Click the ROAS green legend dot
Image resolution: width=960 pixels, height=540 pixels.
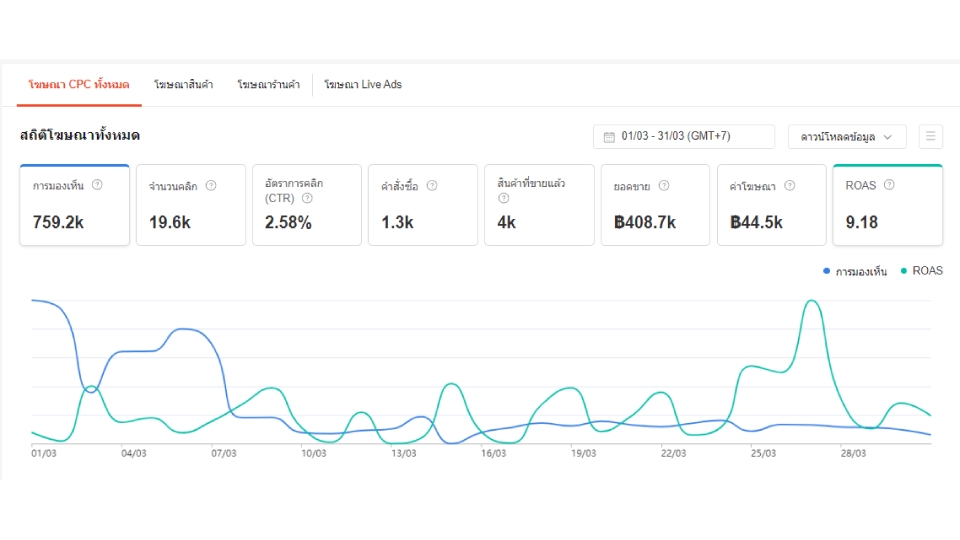[x=904, y=271]
